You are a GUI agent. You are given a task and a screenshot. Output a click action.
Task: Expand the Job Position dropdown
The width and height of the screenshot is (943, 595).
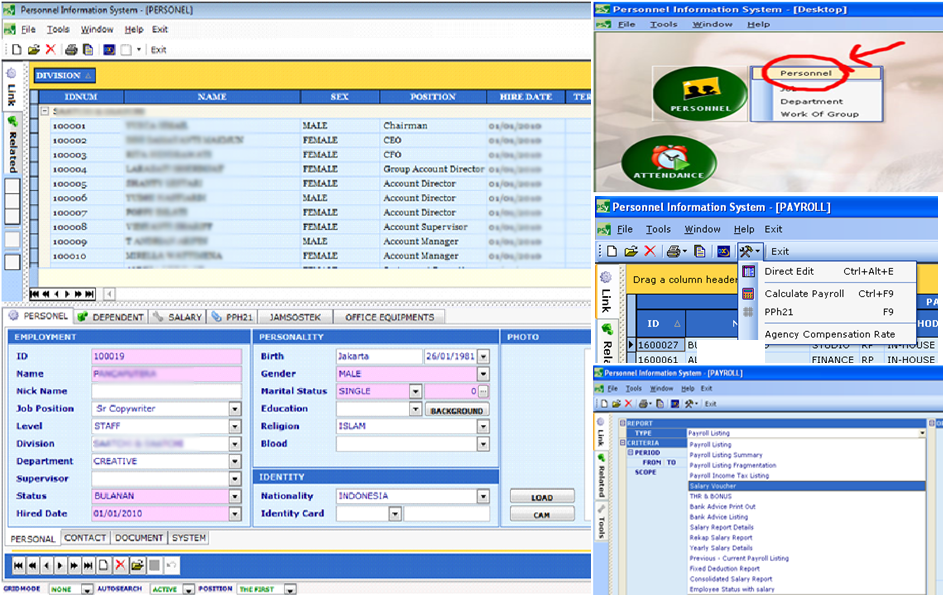[235, 409]
